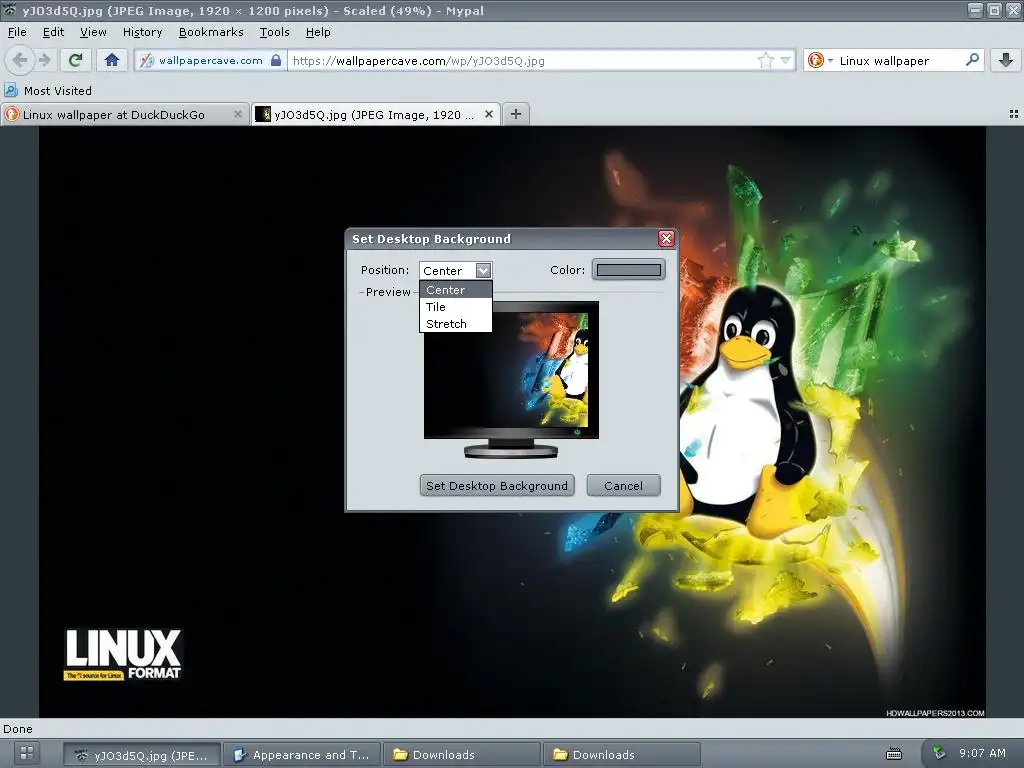Open the desktop start menu button
1024x768 pixels.
pos(27,753)
